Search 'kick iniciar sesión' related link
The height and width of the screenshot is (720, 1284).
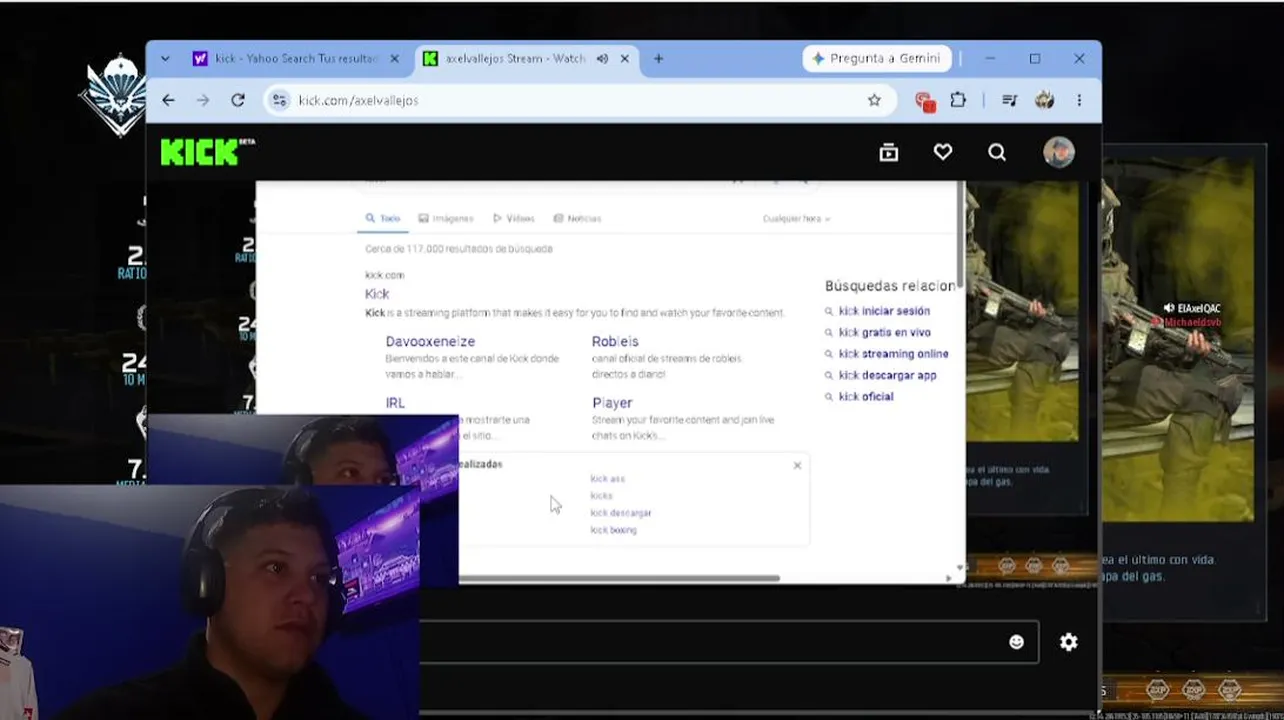click(x=884, y=311)
